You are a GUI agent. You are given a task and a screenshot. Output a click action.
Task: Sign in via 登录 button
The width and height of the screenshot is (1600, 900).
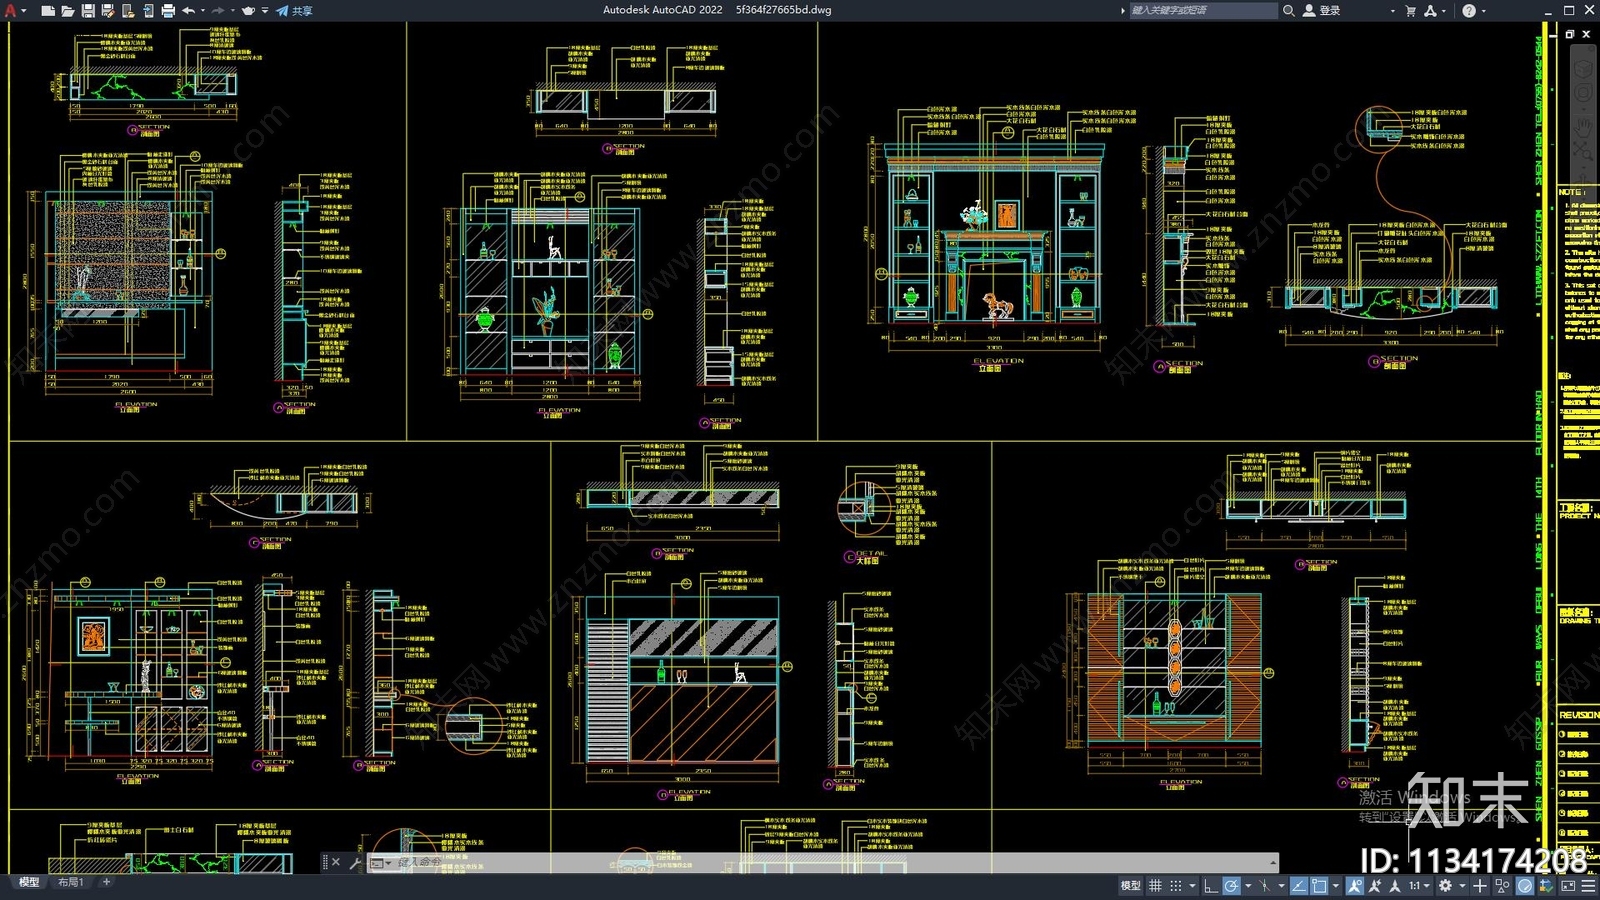1321,11
